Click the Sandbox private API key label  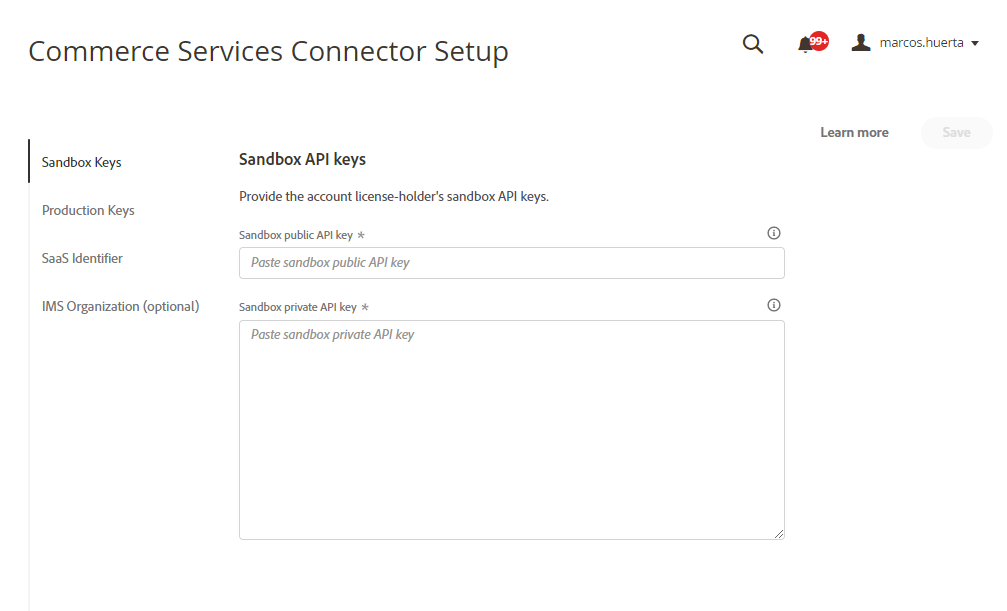298,307
